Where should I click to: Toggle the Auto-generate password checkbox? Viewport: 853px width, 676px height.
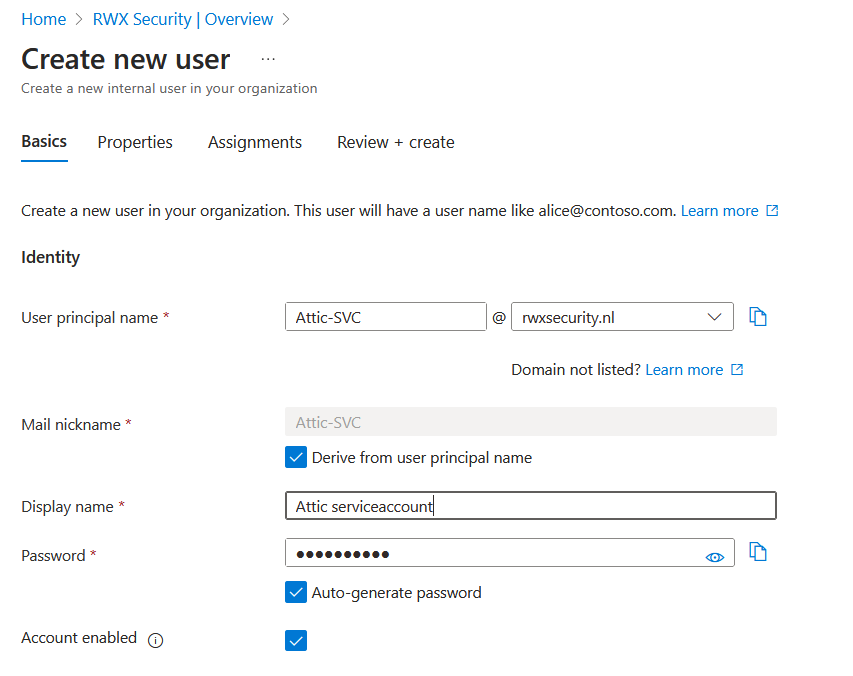click(x=296, y=593)
